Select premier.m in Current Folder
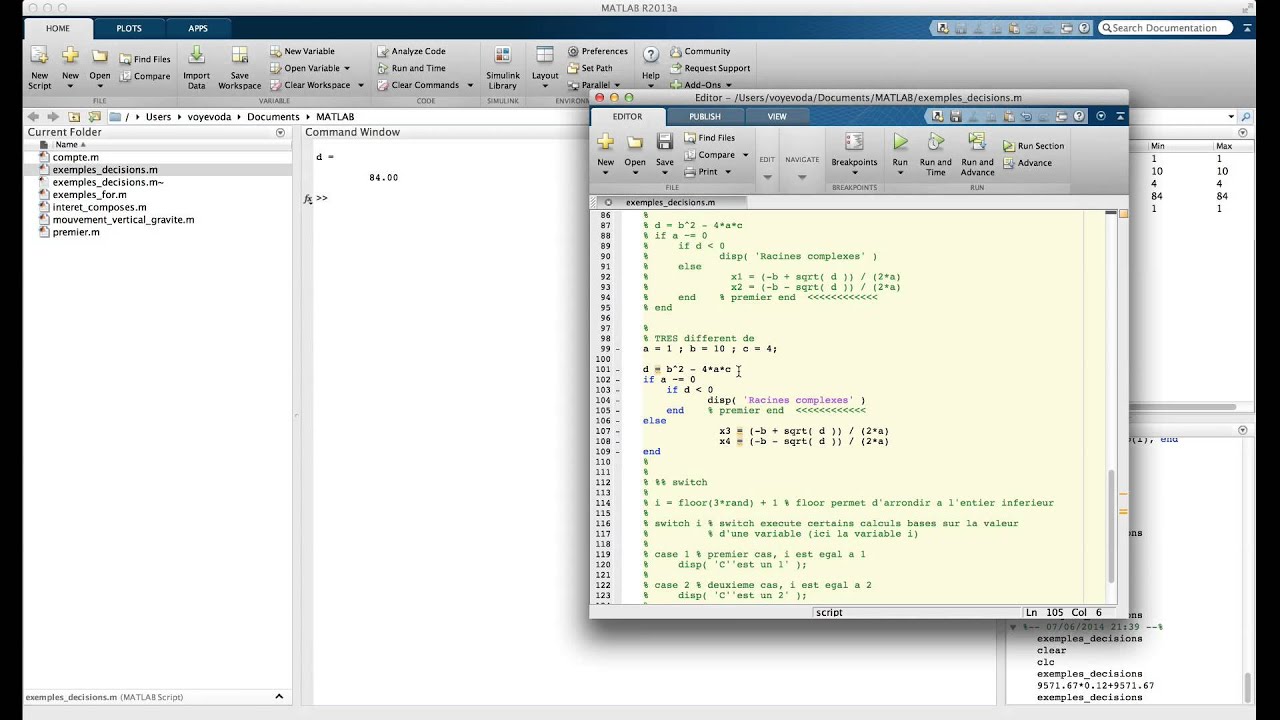This screenshot has width=1280, height=720. coord(76,232)
